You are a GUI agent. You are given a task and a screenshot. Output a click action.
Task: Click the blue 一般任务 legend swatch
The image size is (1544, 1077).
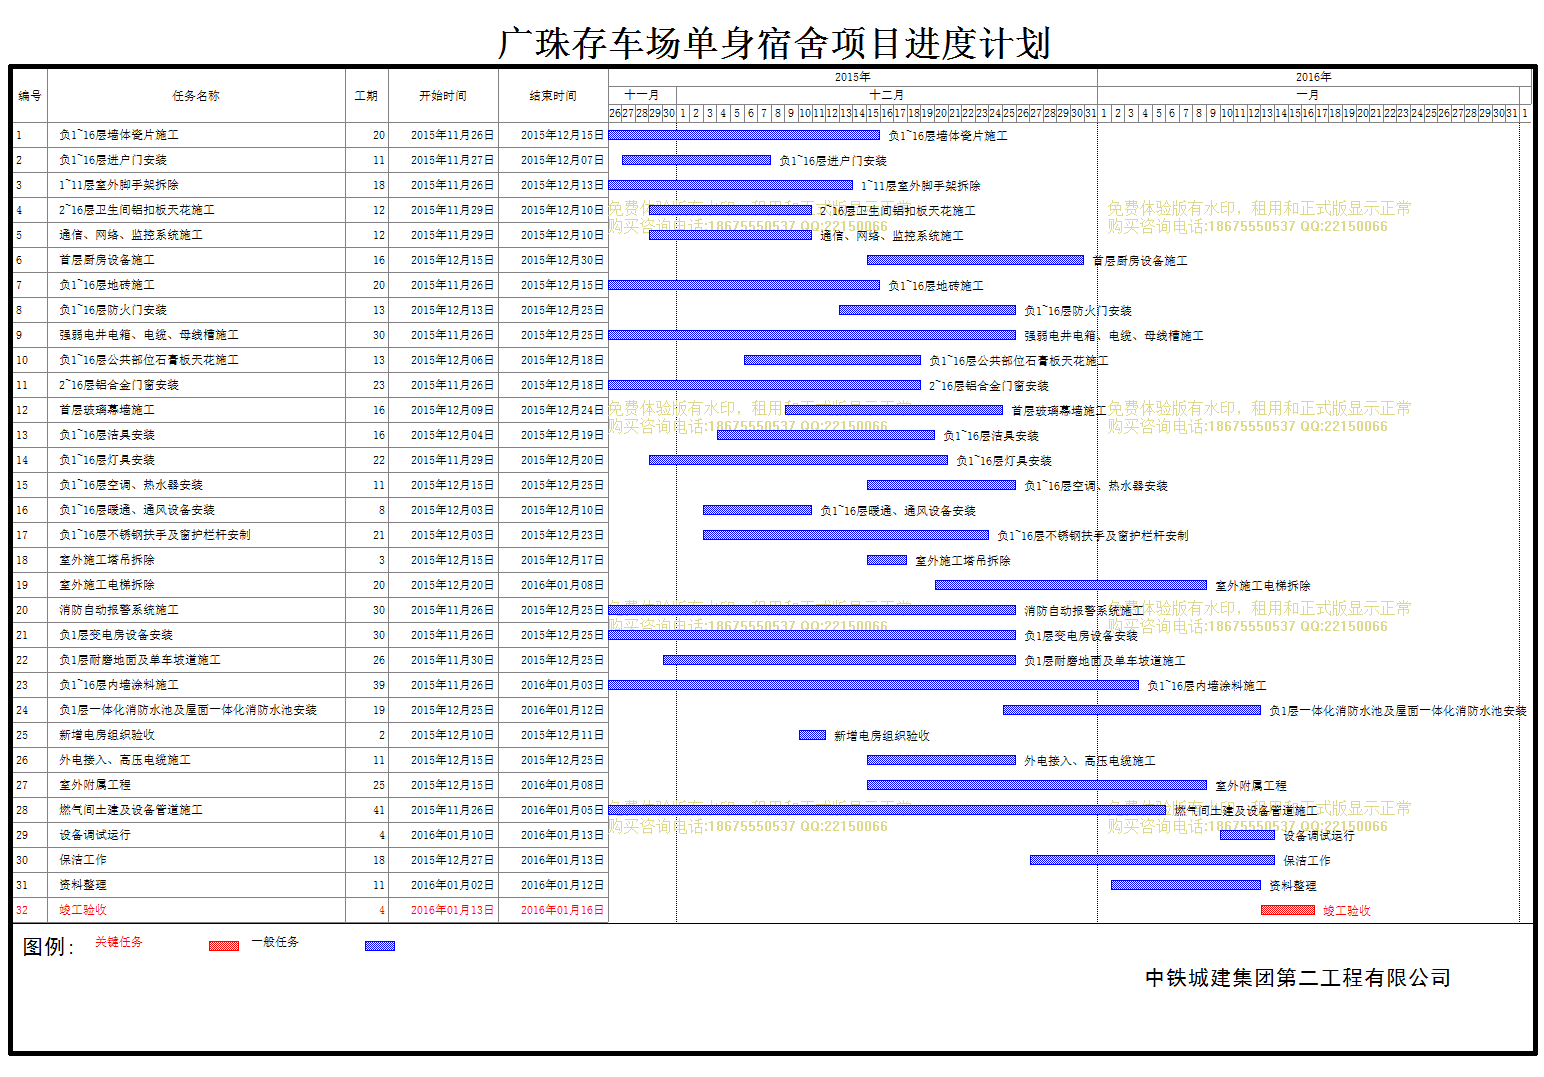click(380, 946)
